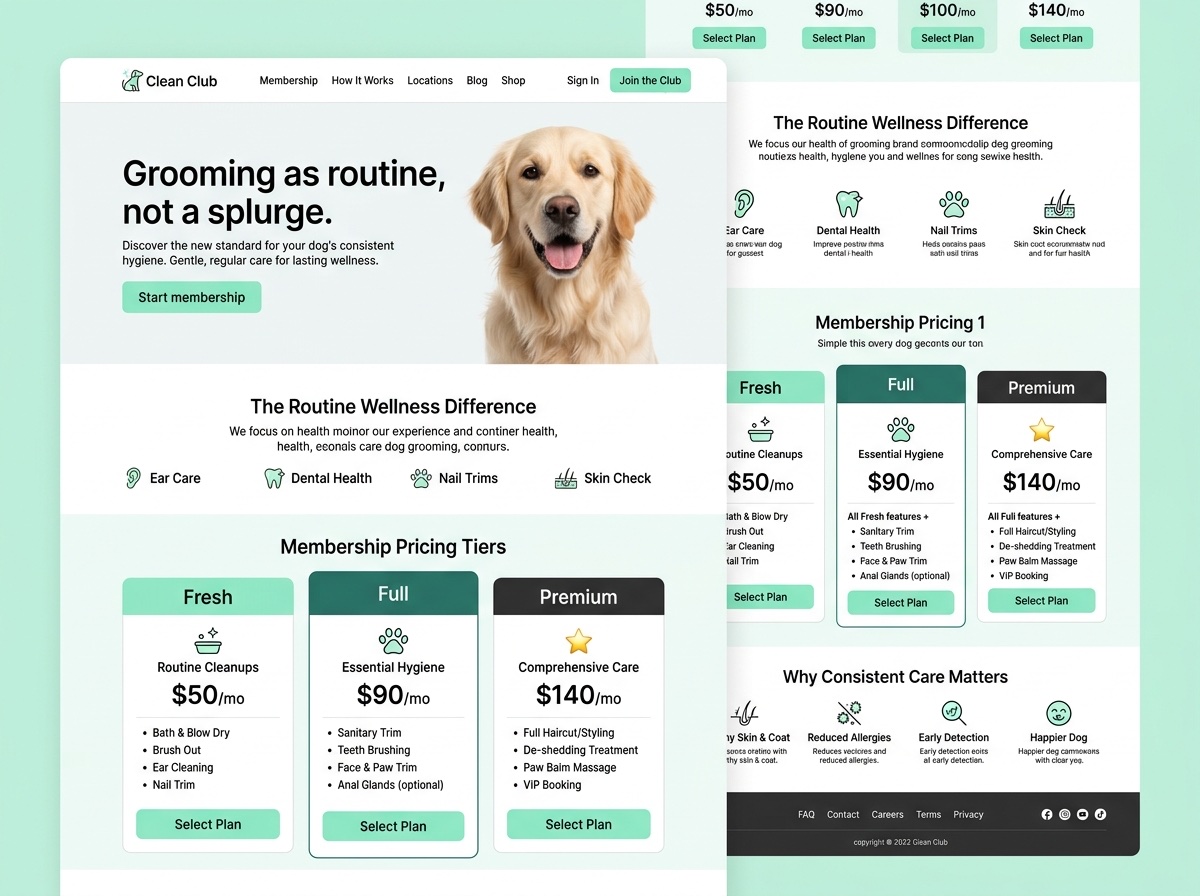Click the TikTok icon in the footer
Image resolution: width=1200 pixels, height=896 pixels.
point(1100,815)
